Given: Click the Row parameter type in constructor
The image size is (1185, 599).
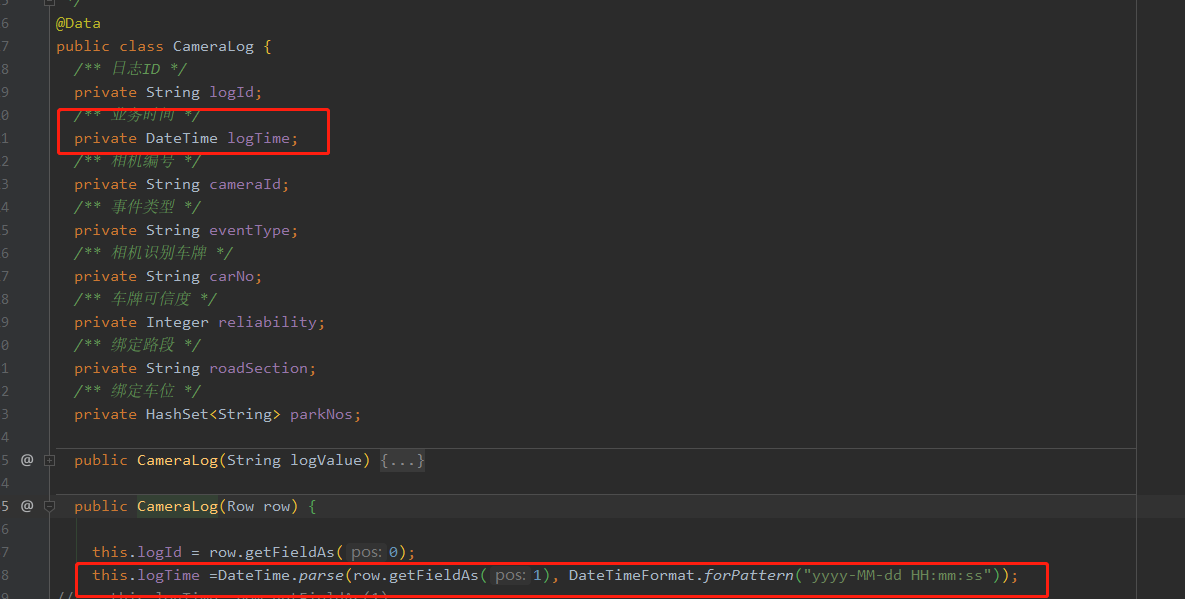Looking at the screenshot, I should coord(240,506).
